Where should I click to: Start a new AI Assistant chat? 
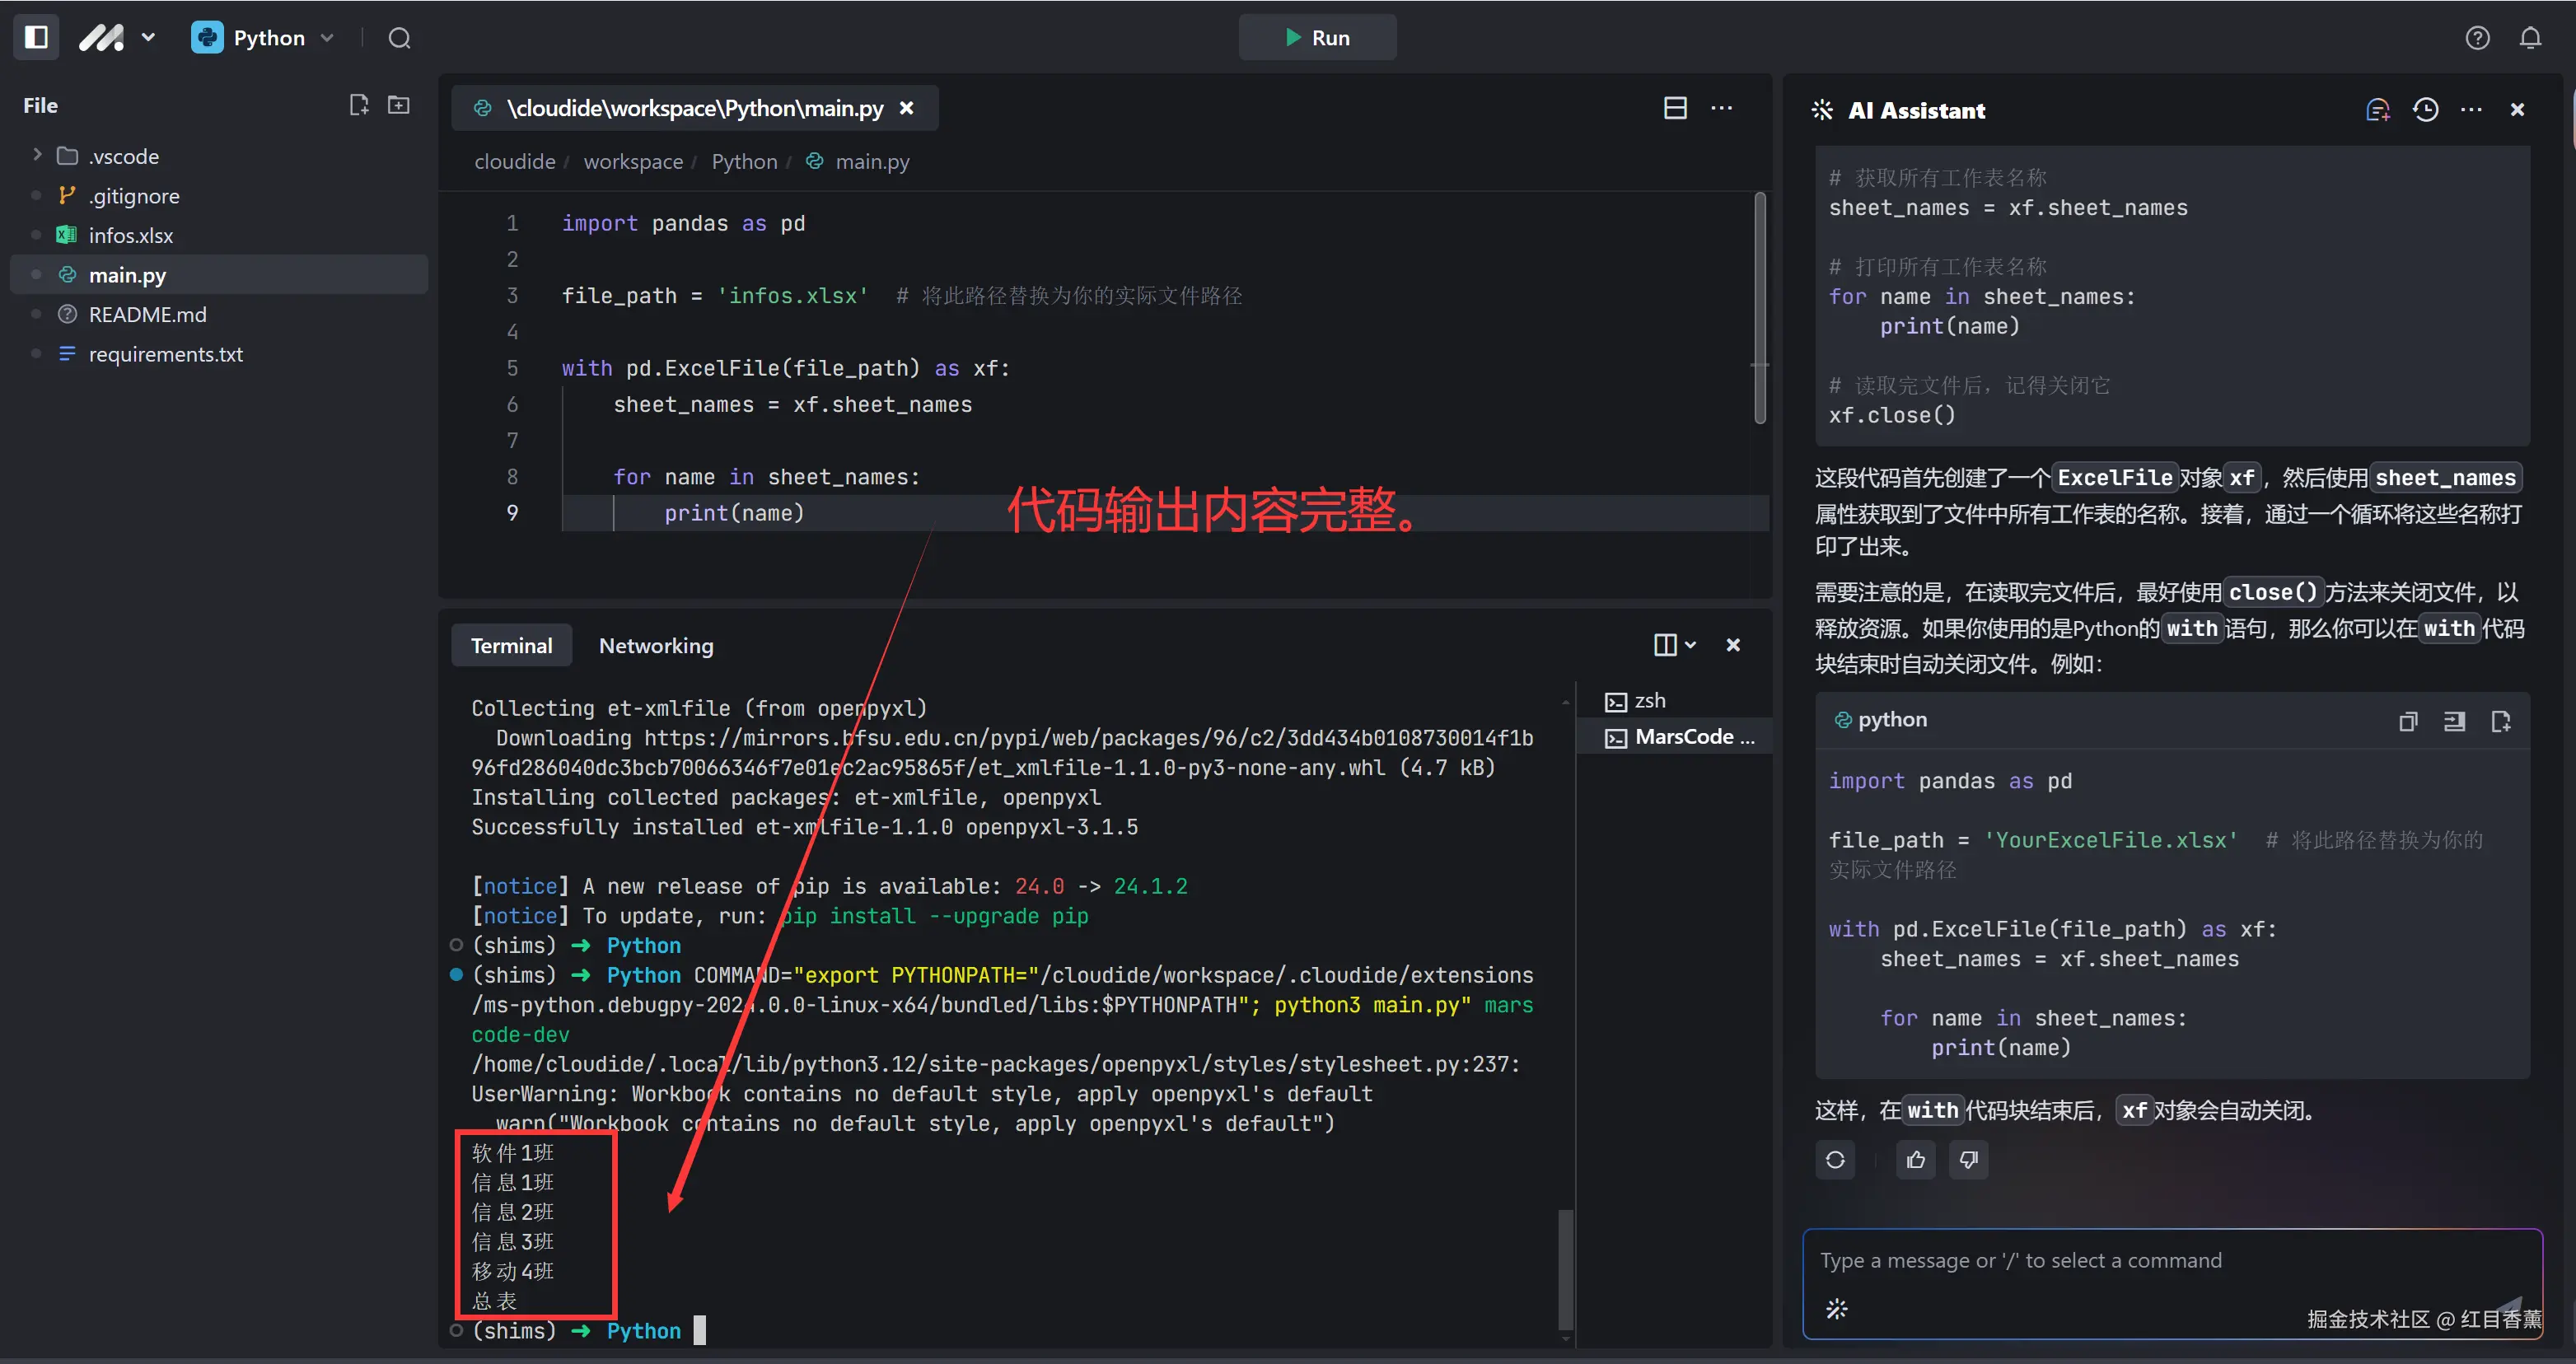pos(2377,110)
